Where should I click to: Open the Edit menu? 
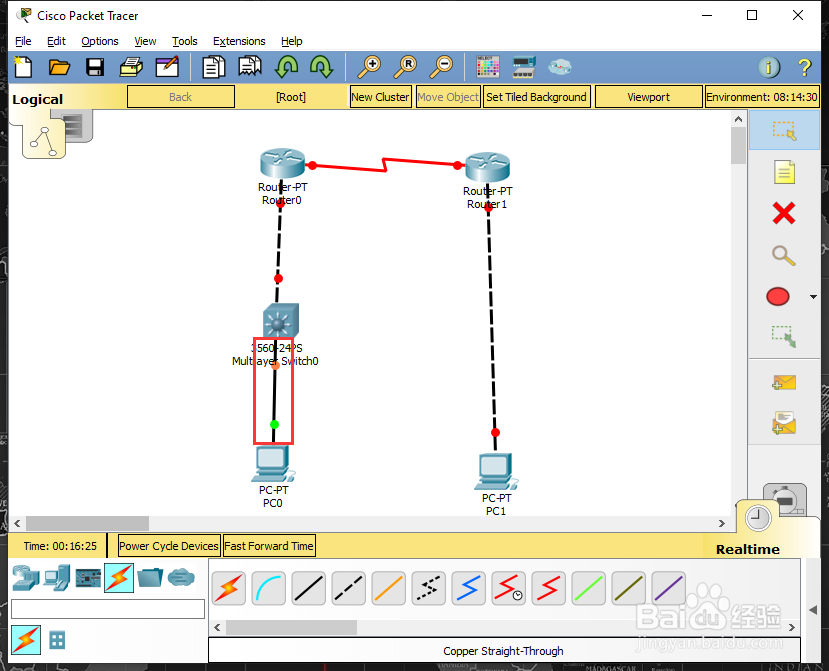click(x=56, y=41)
